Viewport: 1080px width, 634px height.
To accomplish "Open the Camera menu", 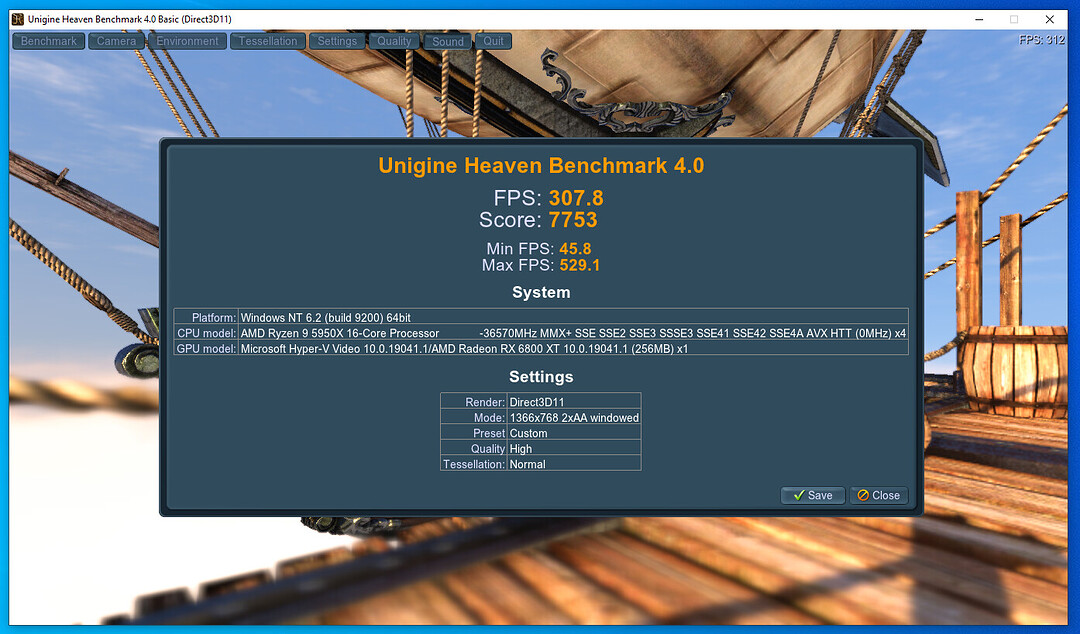I will point(116,41).
